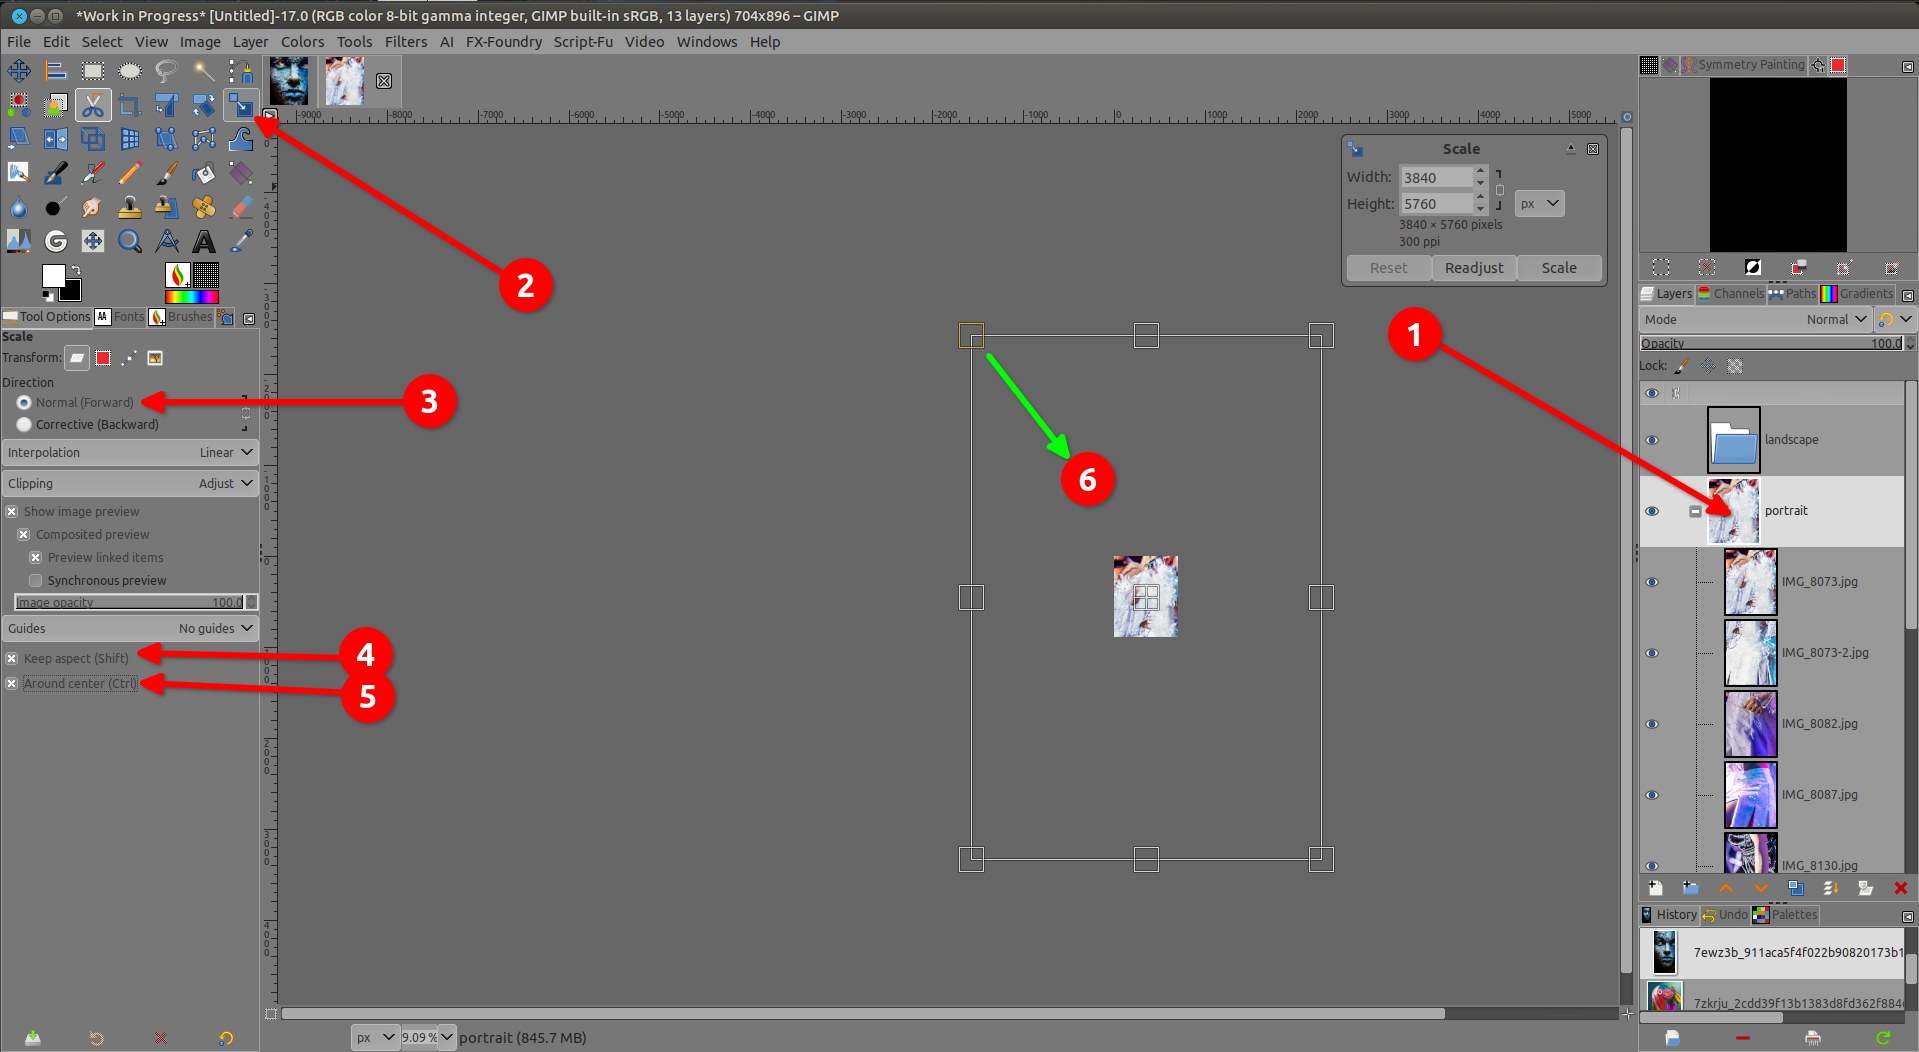
Task: Select the Move tool in the toolbox
Action: [19, 71]
